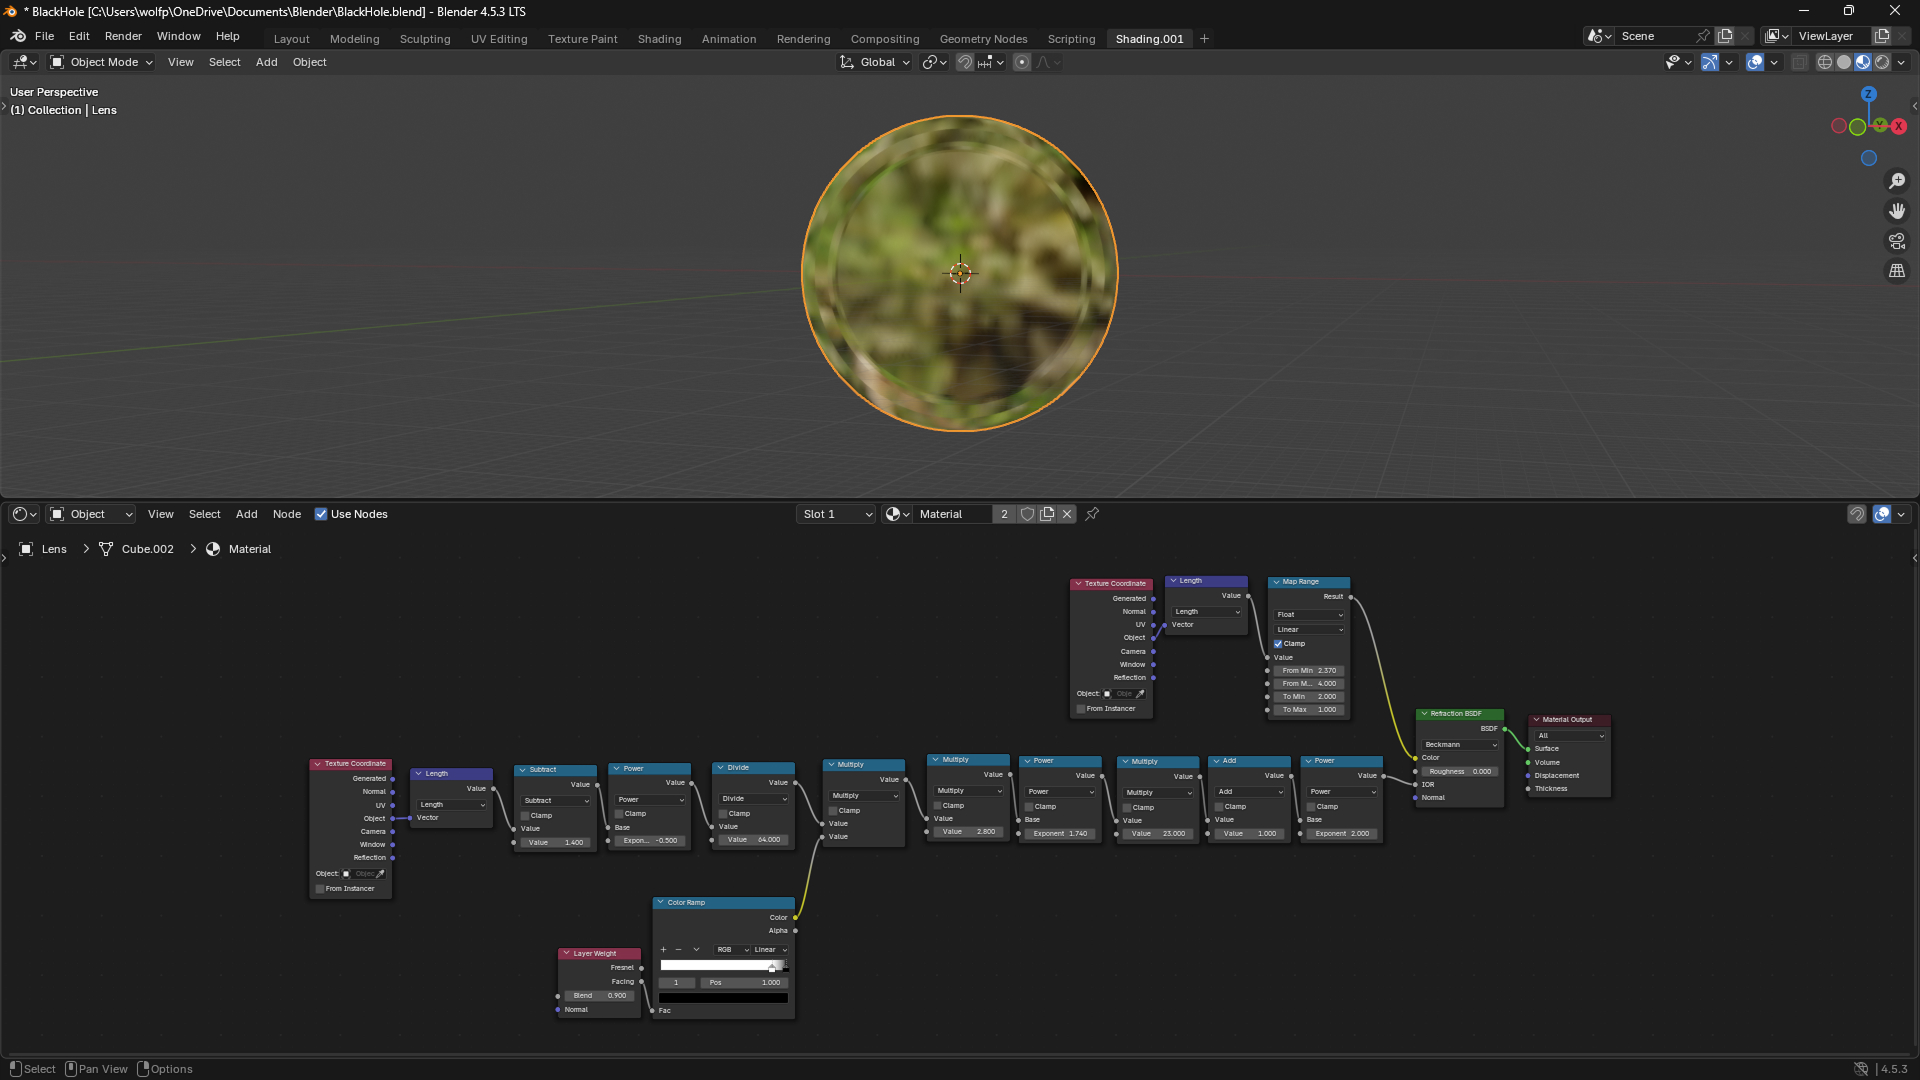Toggle the camera view icon
The image size is (1920, 1080).
coord(1896,241)
